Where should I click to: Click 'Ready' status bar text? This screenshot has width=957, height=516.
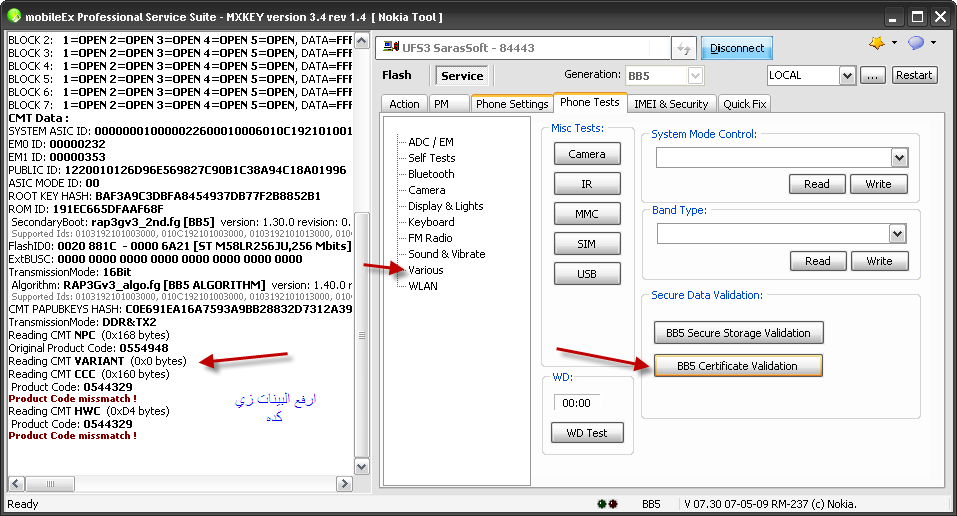pos(23,504)
